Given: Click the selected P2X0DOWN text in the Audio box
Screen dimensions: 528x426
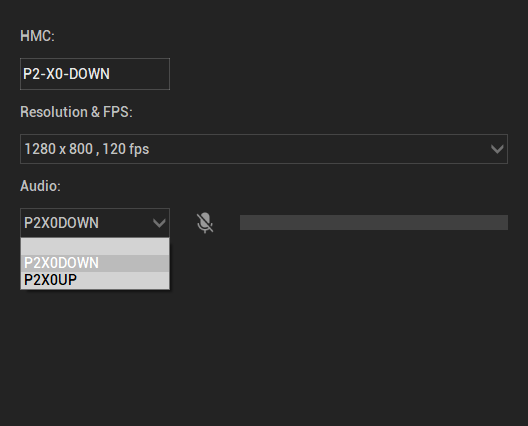Looking at the screenshot, I should [61, 223].
